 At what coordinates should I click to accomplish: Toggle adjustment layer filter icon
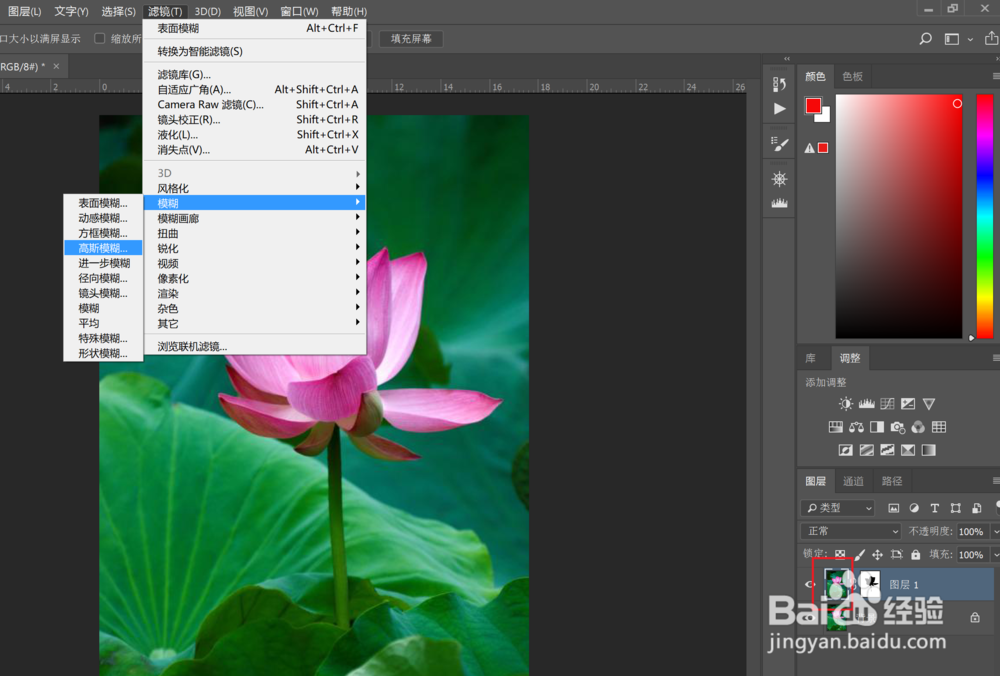pos(914,508)
